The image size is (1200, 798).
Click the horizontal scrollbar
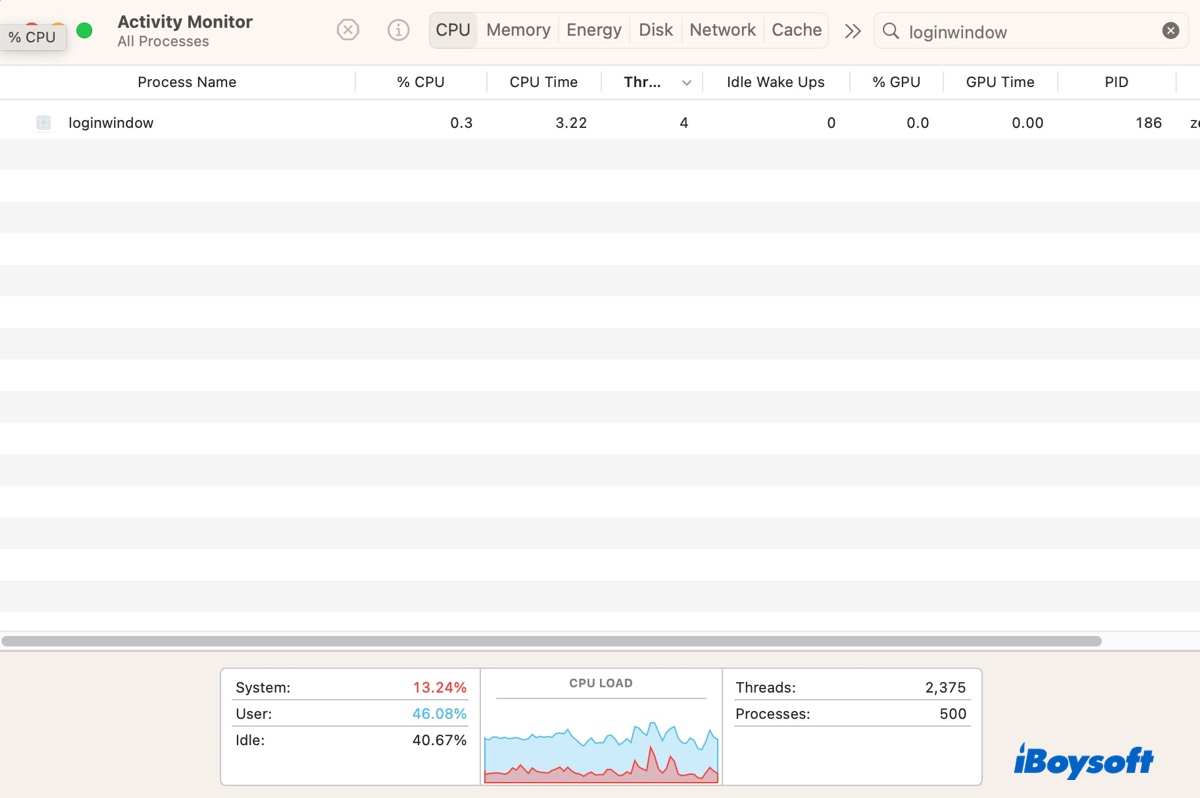point(550,641)
